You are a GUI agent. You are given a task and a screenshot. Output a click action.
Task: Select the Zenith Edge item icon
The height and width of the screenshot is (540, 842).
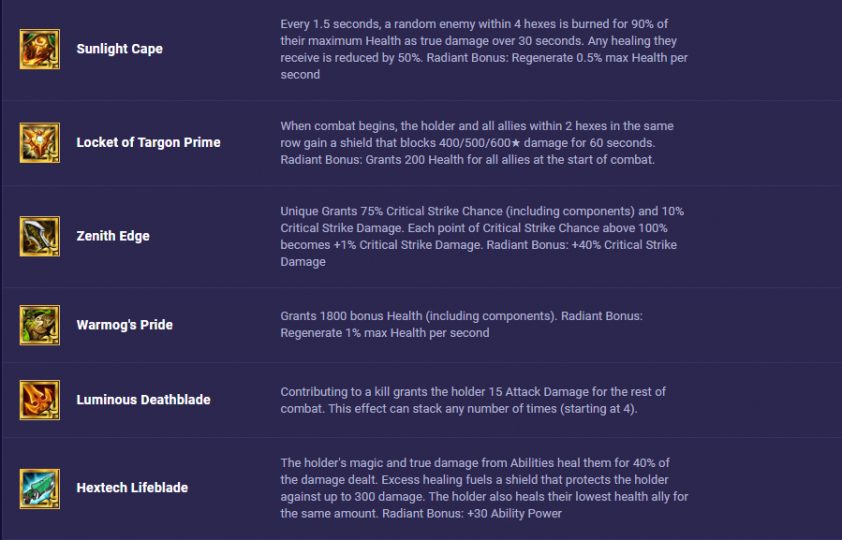40,236
